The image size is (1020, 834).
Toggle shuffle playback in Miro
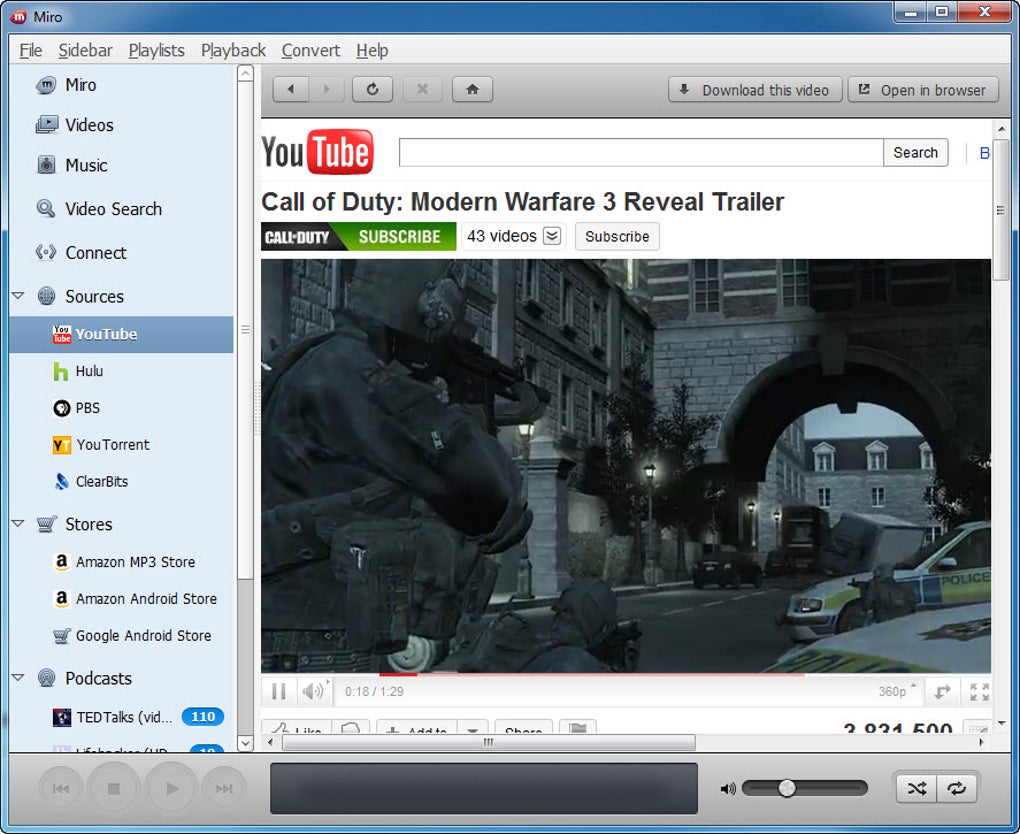coord(917,789)
